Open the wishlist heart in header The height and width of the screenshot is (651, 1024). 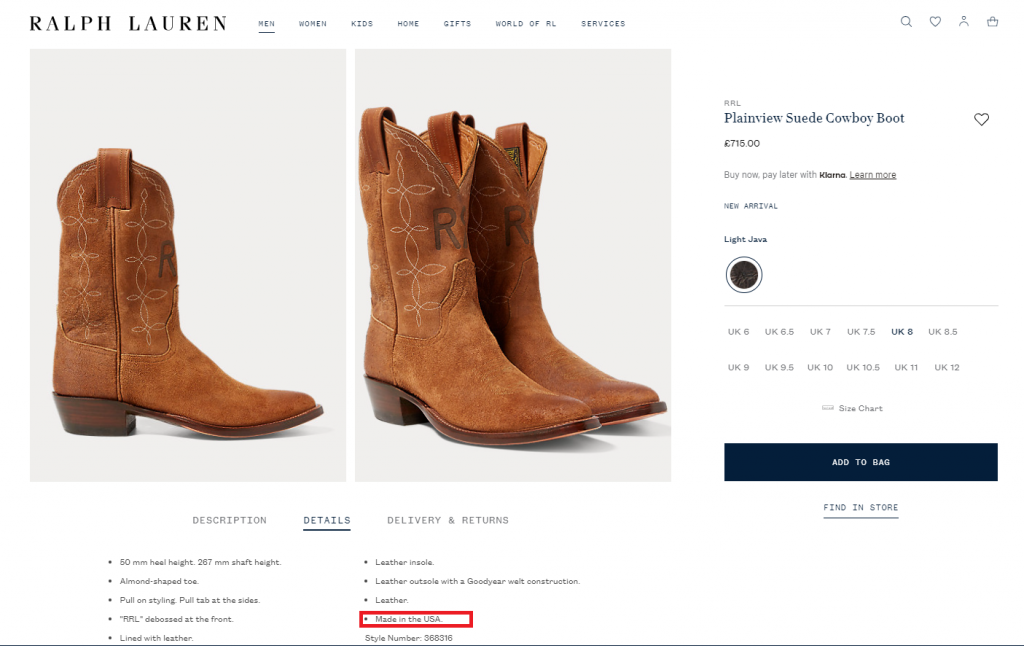coord(935,22)
